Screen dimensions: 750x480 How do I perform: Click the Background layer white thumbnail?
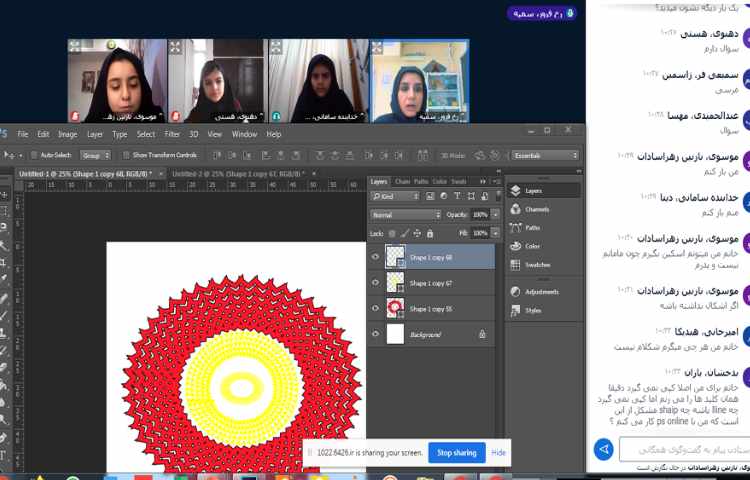pyautogui.click(x=395, y=334)
